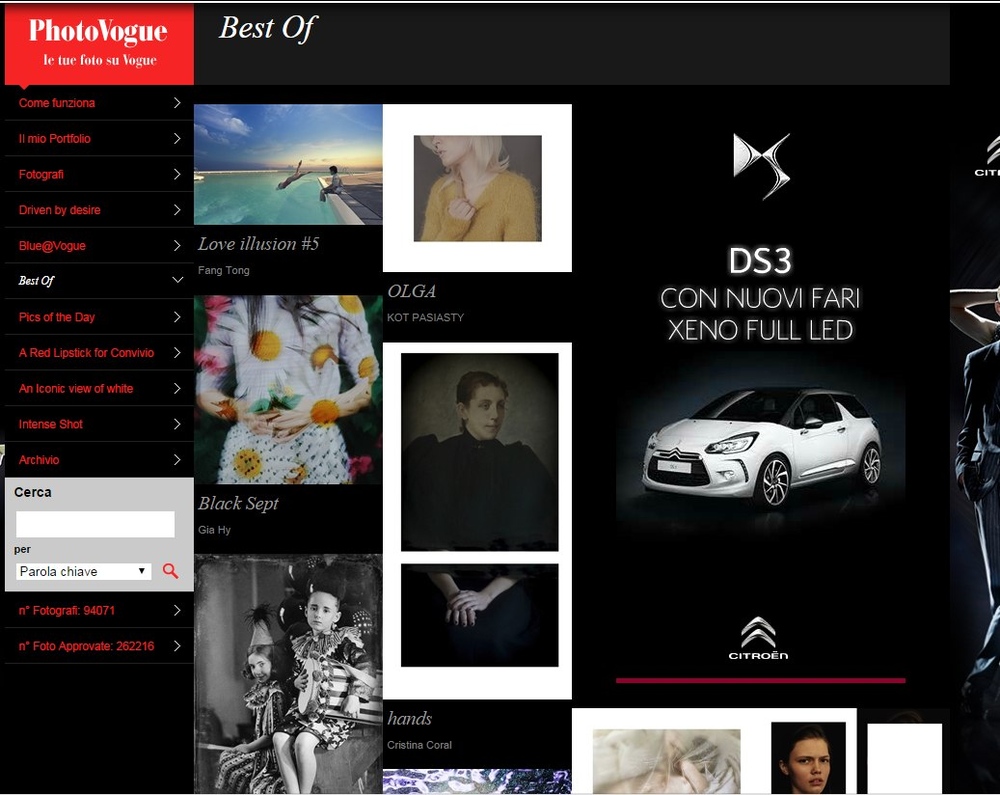Viewport: 1000px width, 795px height.
Task: Open the Fotografi menu item
Action: [x=41, y=174]
